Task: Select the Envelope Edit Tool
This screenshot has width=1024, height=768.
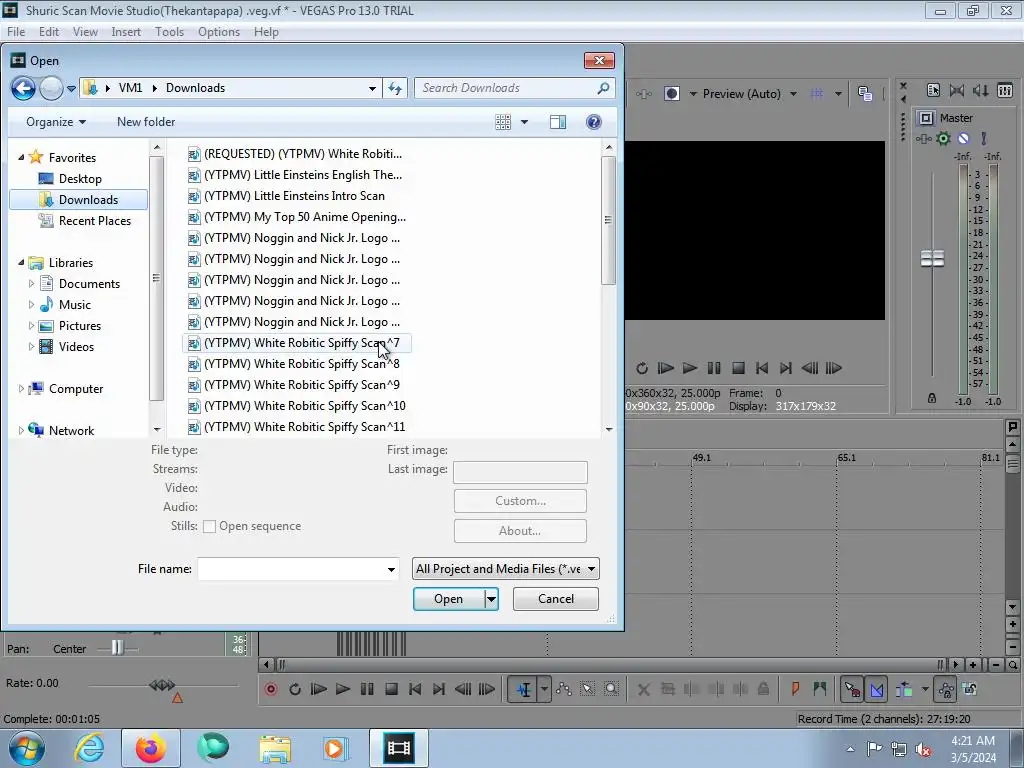Action: tap(564, 689)
